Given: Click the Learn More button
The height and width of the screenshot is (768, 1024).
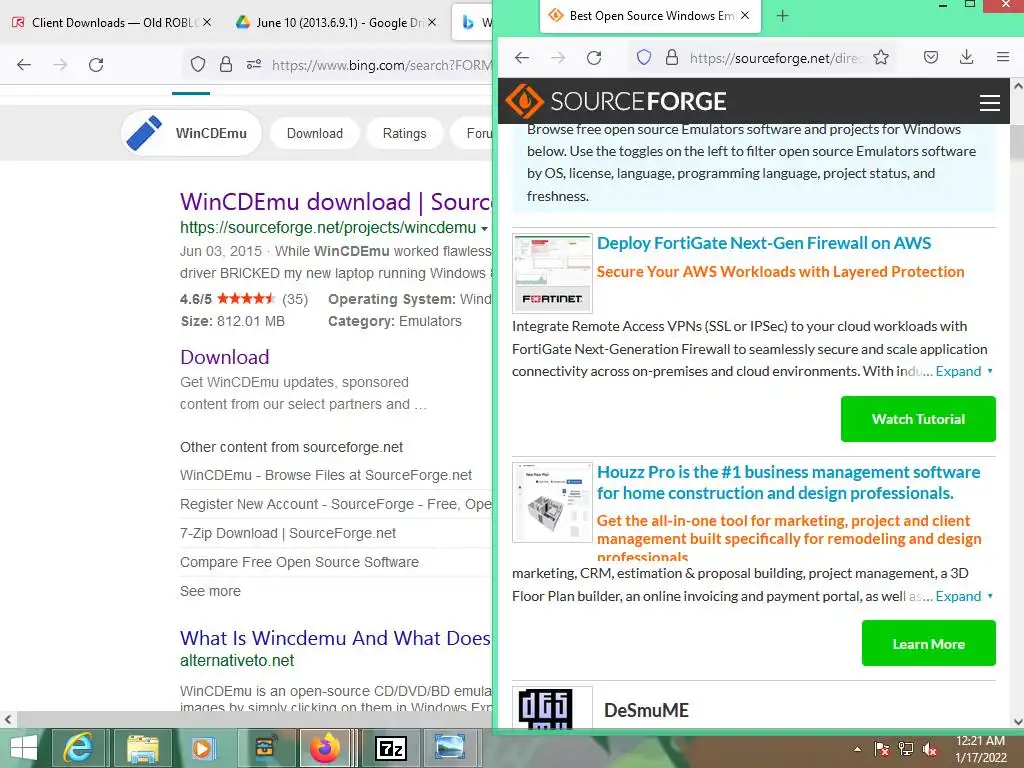Looking at the screenshot, I should point(929,643).
